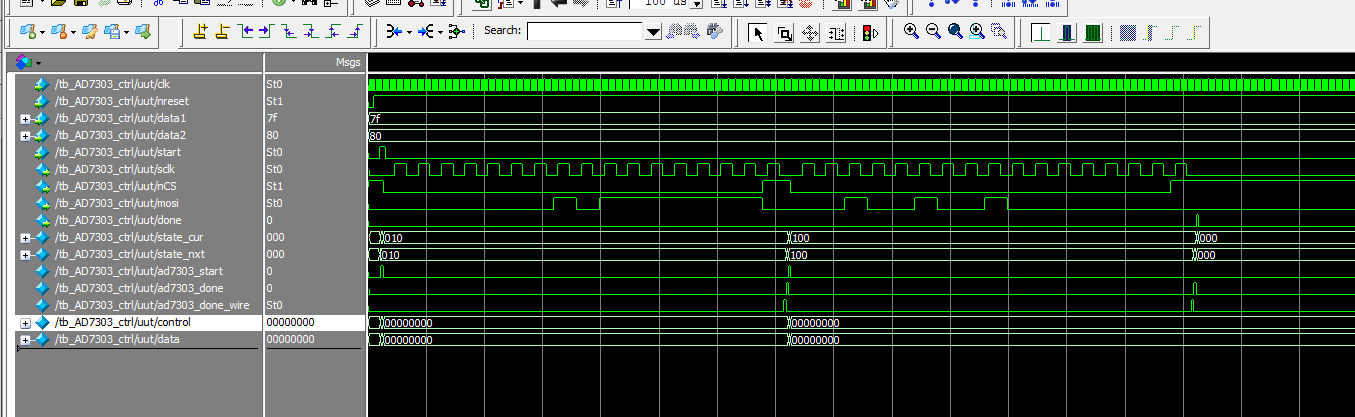Click inside the Search input field
Screen dimensions: 1355x417
584,32
